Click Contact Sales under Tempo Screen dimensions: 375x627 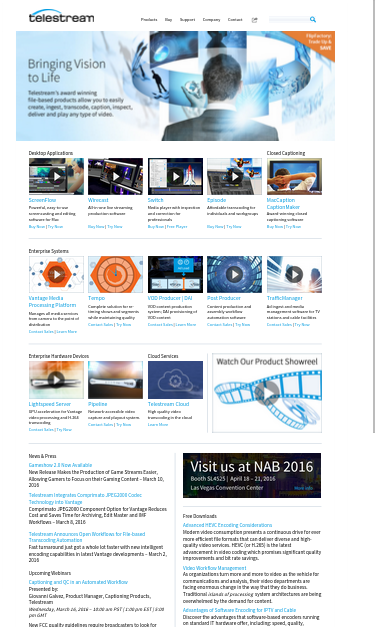pos(100,325)
